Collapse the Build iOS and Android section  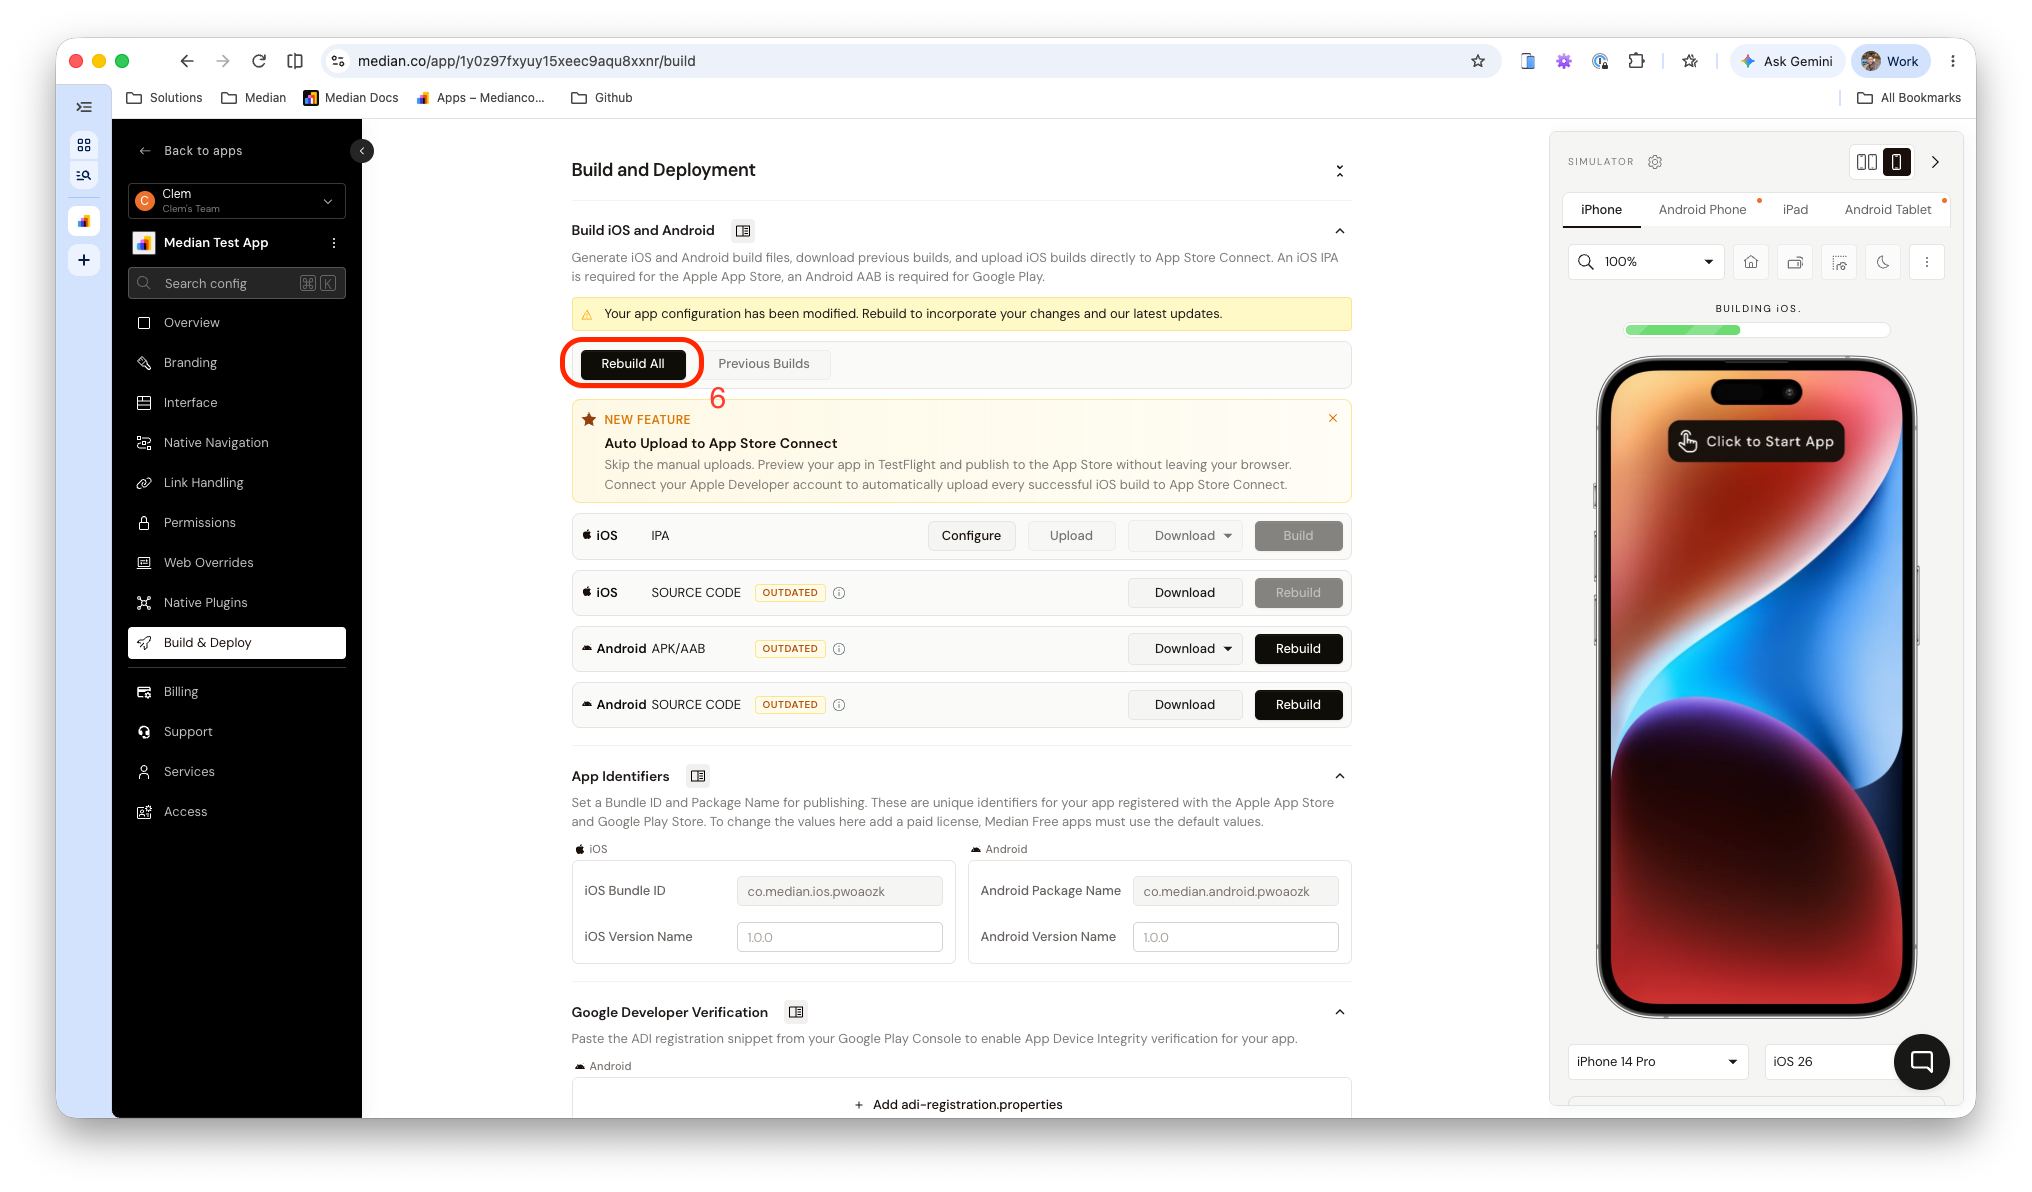pyautogui.click(x=1340, y=231)
